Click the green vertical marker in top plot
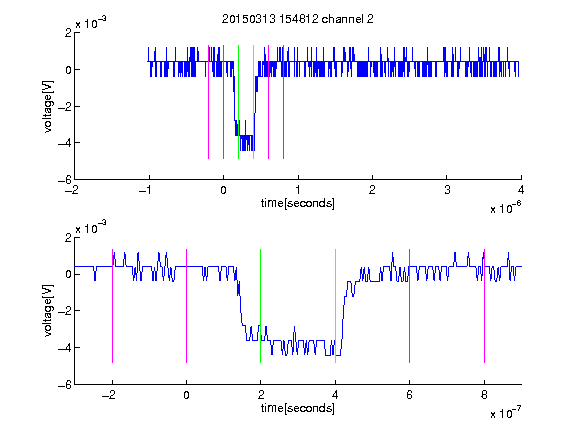Viewport: 576px width, 432px height. pos(238,102)
